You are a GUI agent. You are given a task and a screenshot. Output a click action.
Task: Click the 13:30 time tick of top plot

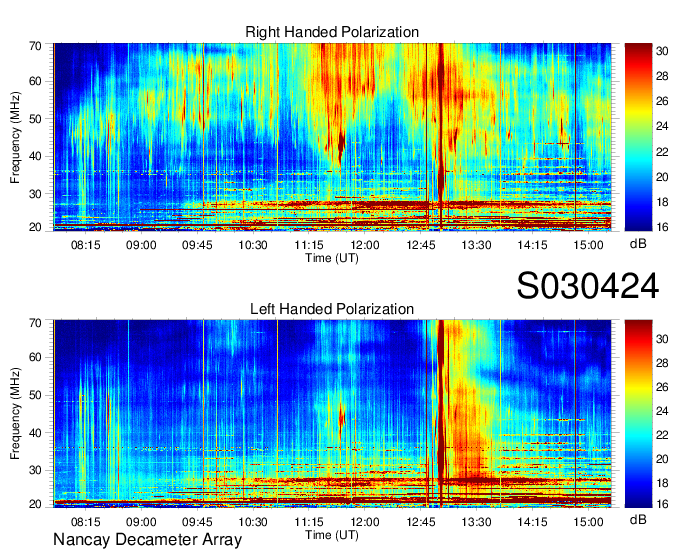click(x=476, y=245)
